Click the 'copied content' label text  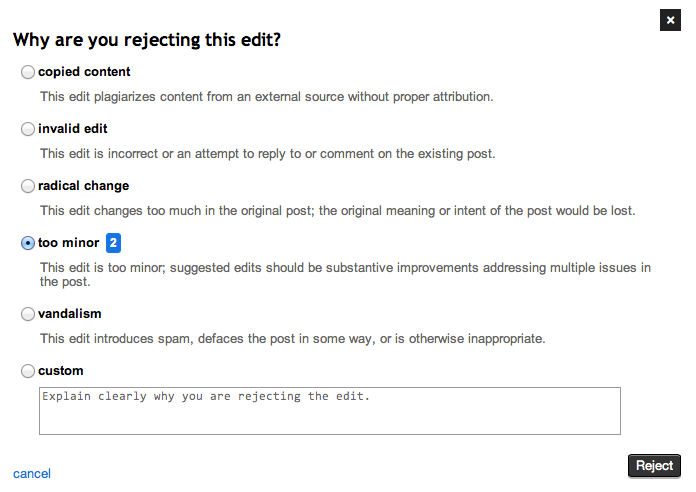coord(84,72)
